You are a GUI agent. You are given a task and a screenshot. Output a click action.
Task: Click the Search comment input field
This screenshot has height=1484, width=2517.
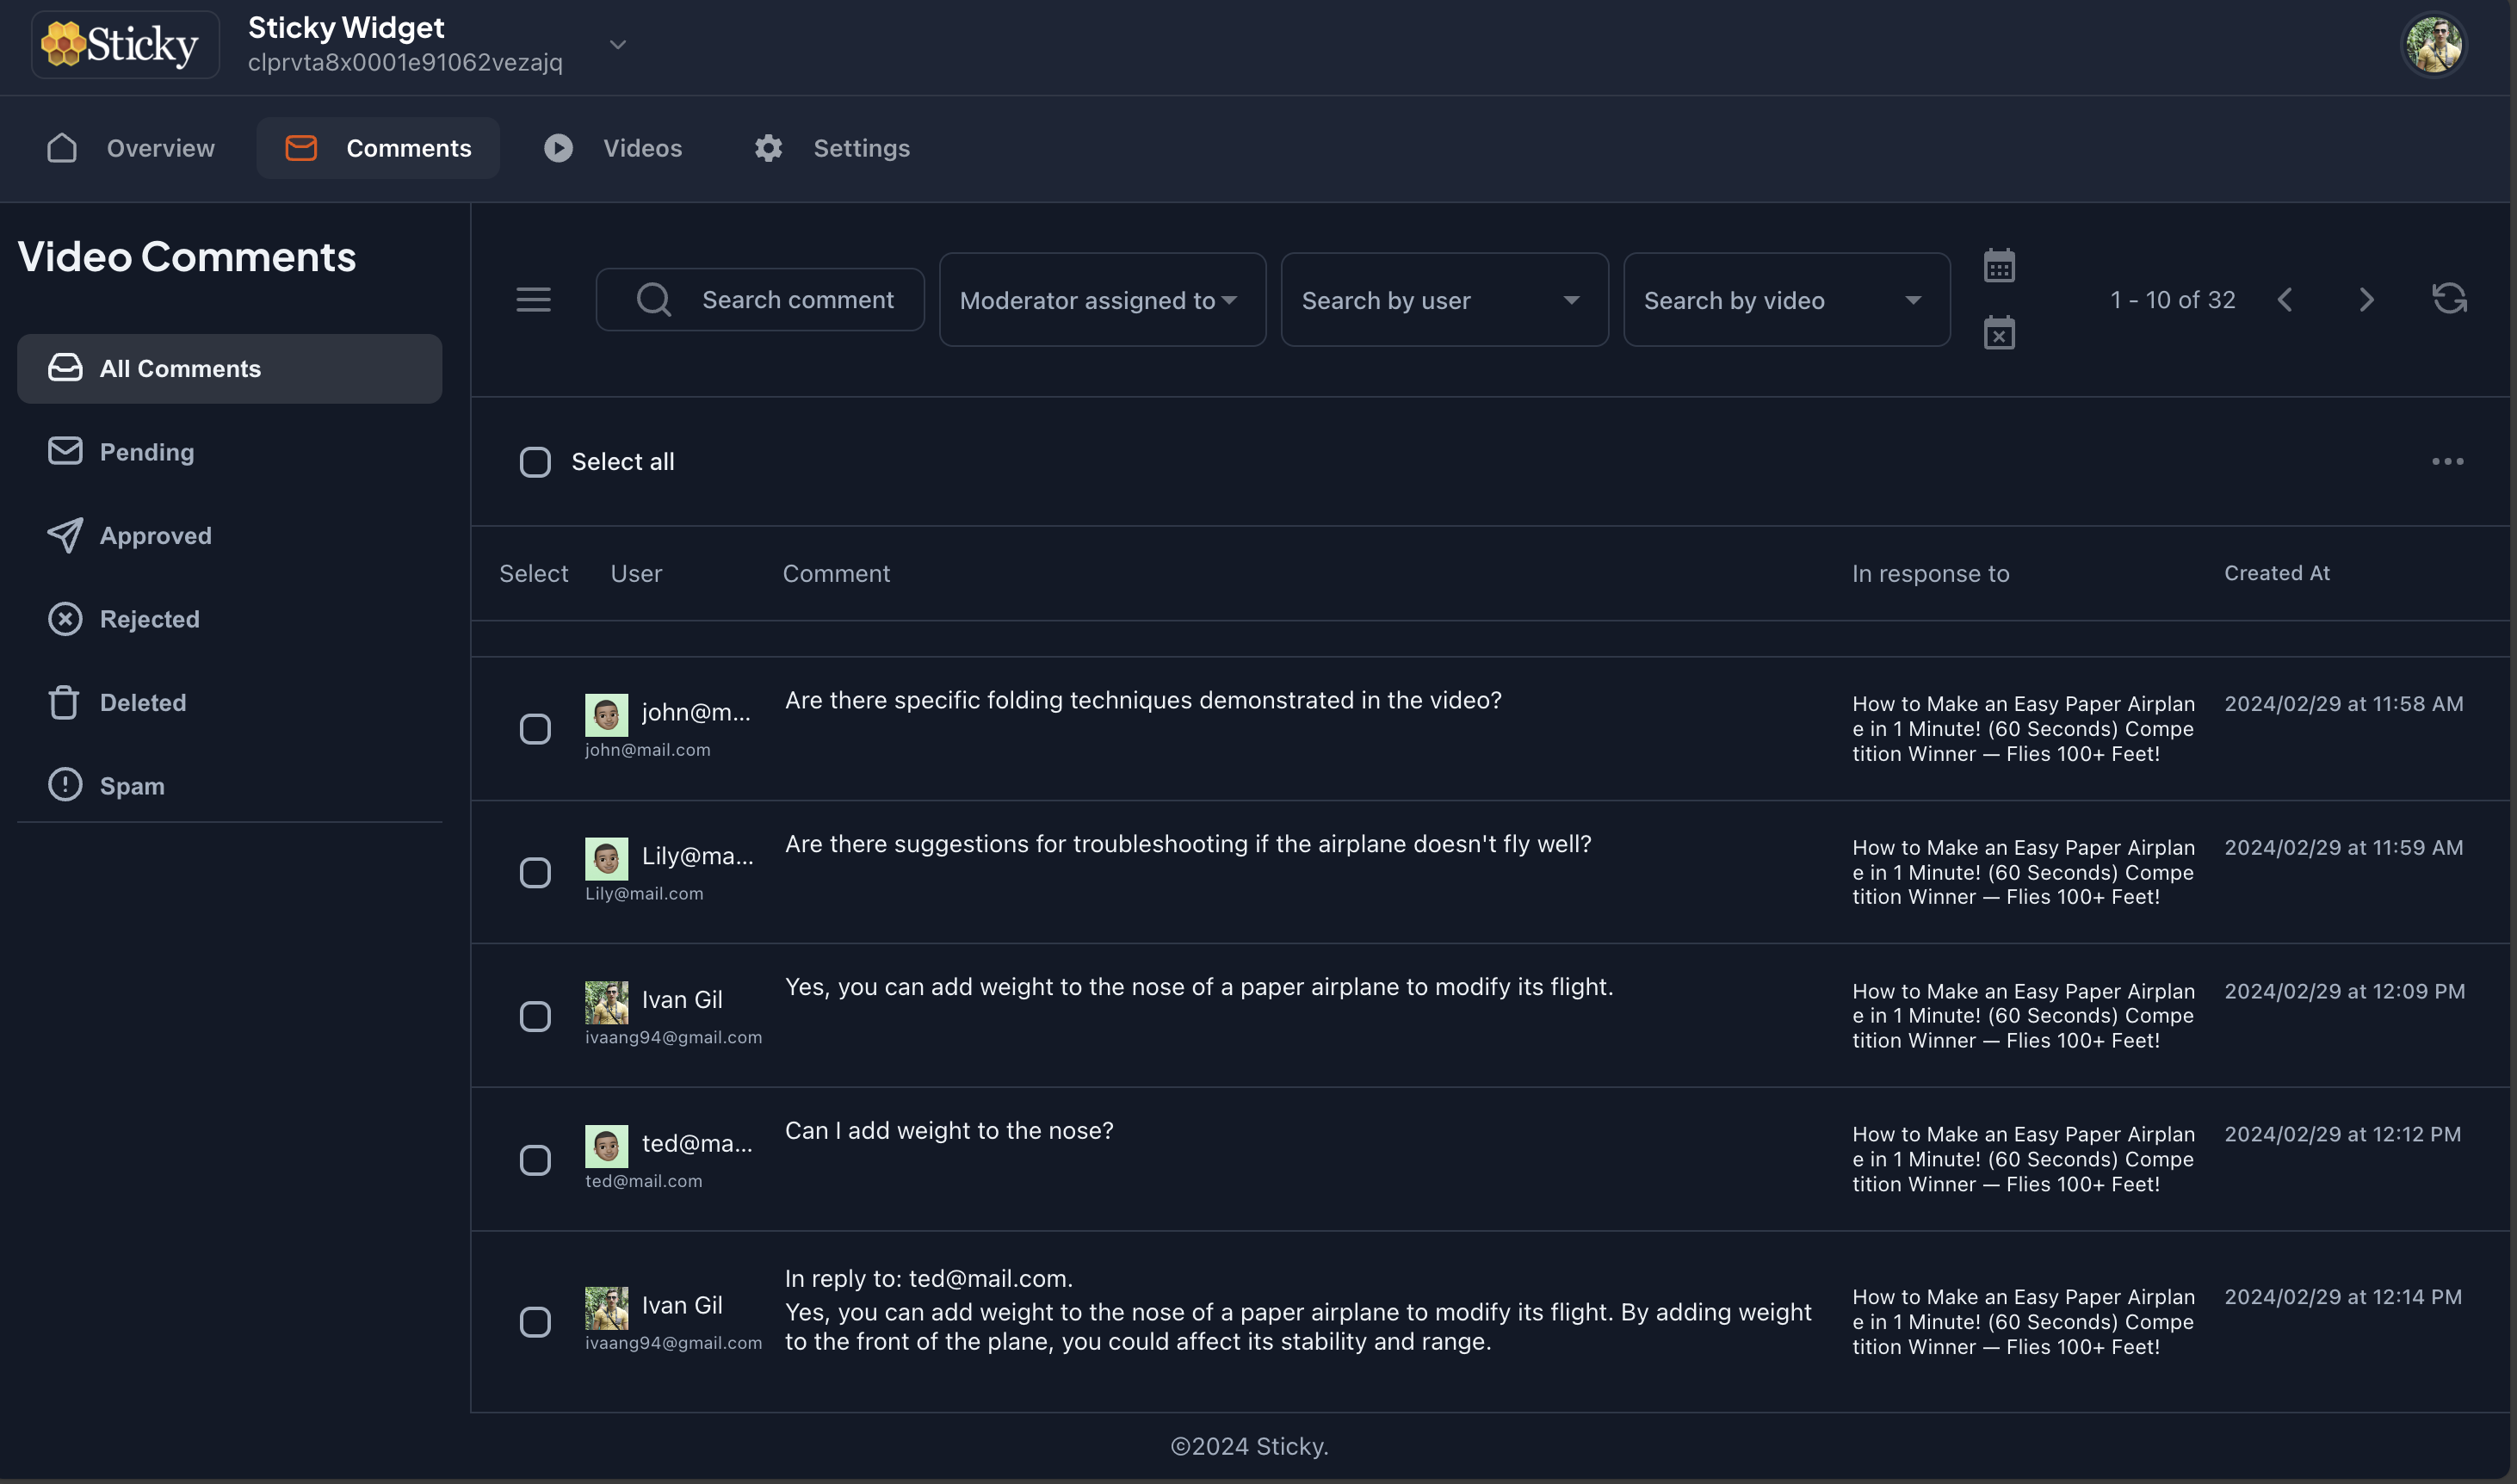tap(797, 300)
